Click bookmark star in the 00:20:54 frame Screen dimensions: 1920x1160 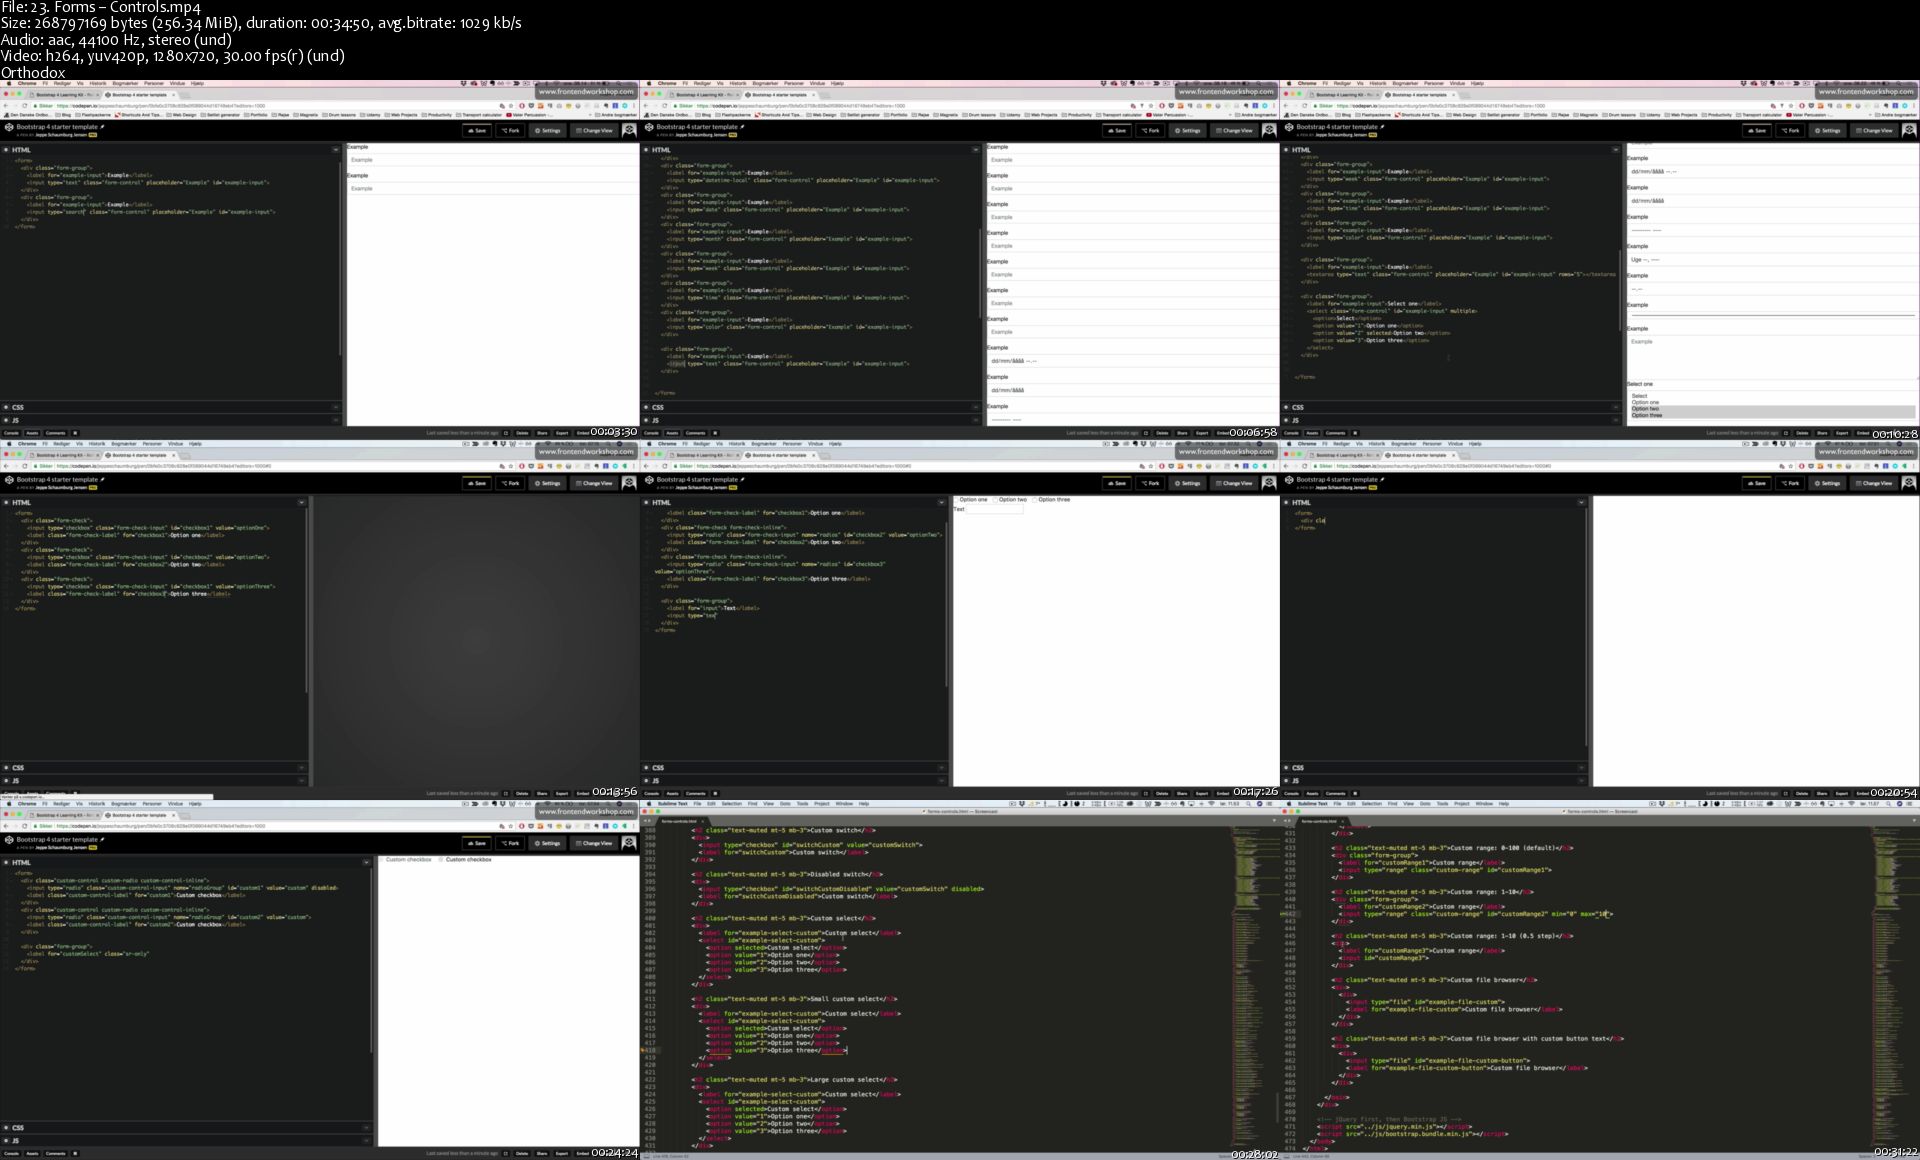click(1791, 466)
